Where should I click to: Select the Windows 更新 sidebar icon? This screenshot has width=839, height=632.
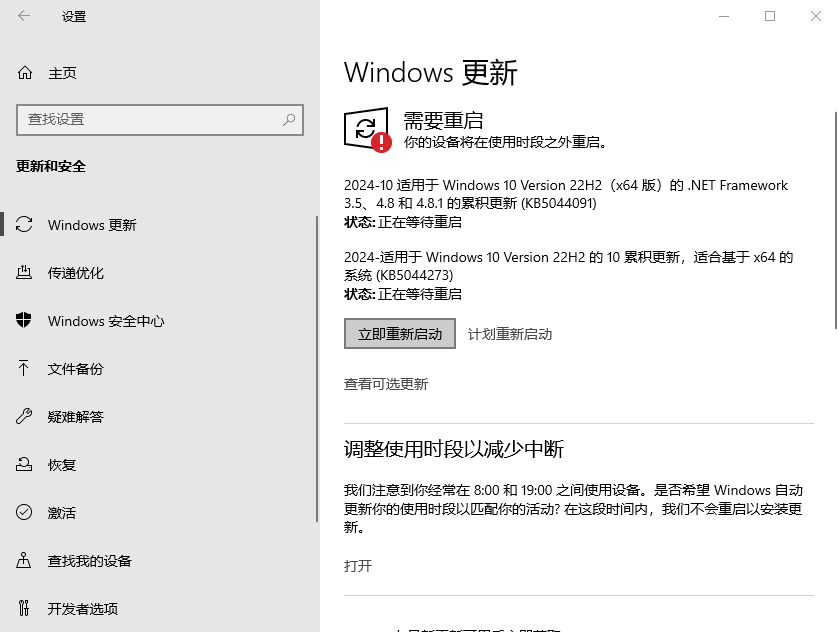point(26,225)
